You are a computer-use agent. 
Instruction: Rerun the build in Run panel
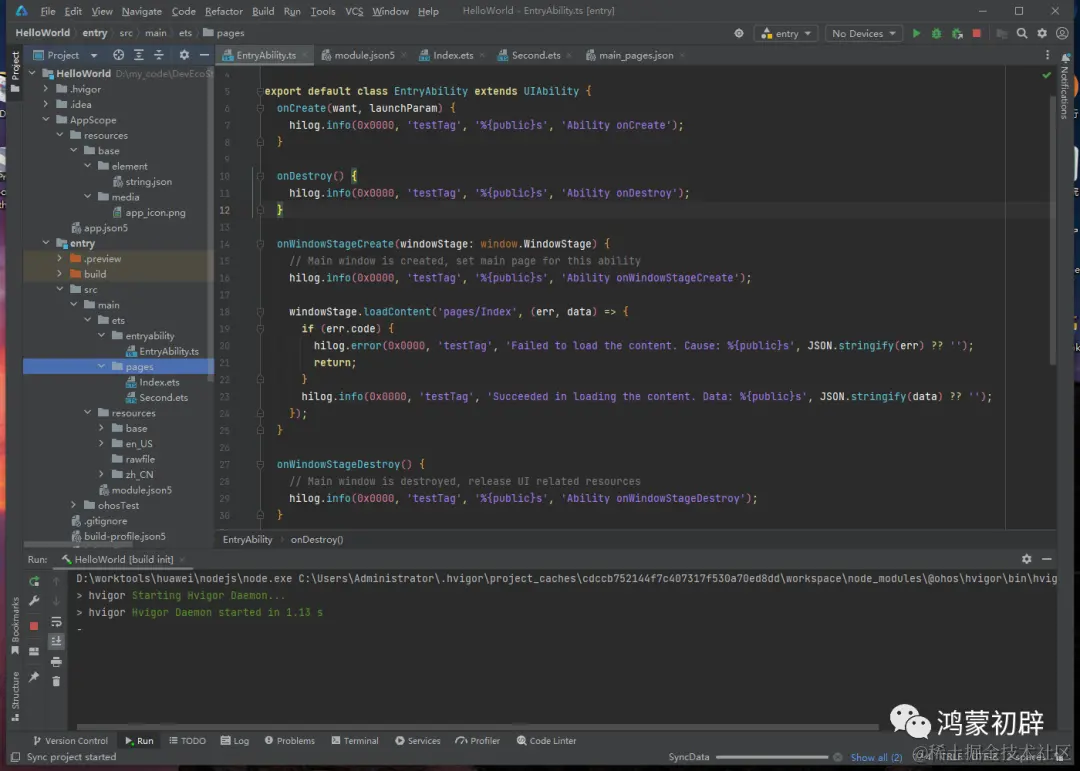click(34, 582)
